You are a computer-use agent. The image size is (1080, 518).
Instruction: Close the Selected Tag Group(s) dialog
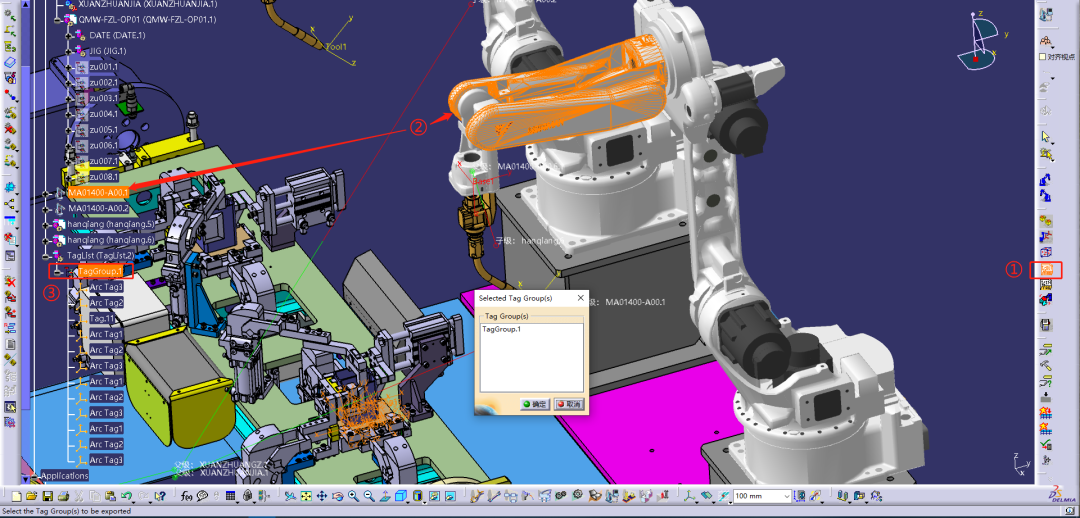coord(580,298)
